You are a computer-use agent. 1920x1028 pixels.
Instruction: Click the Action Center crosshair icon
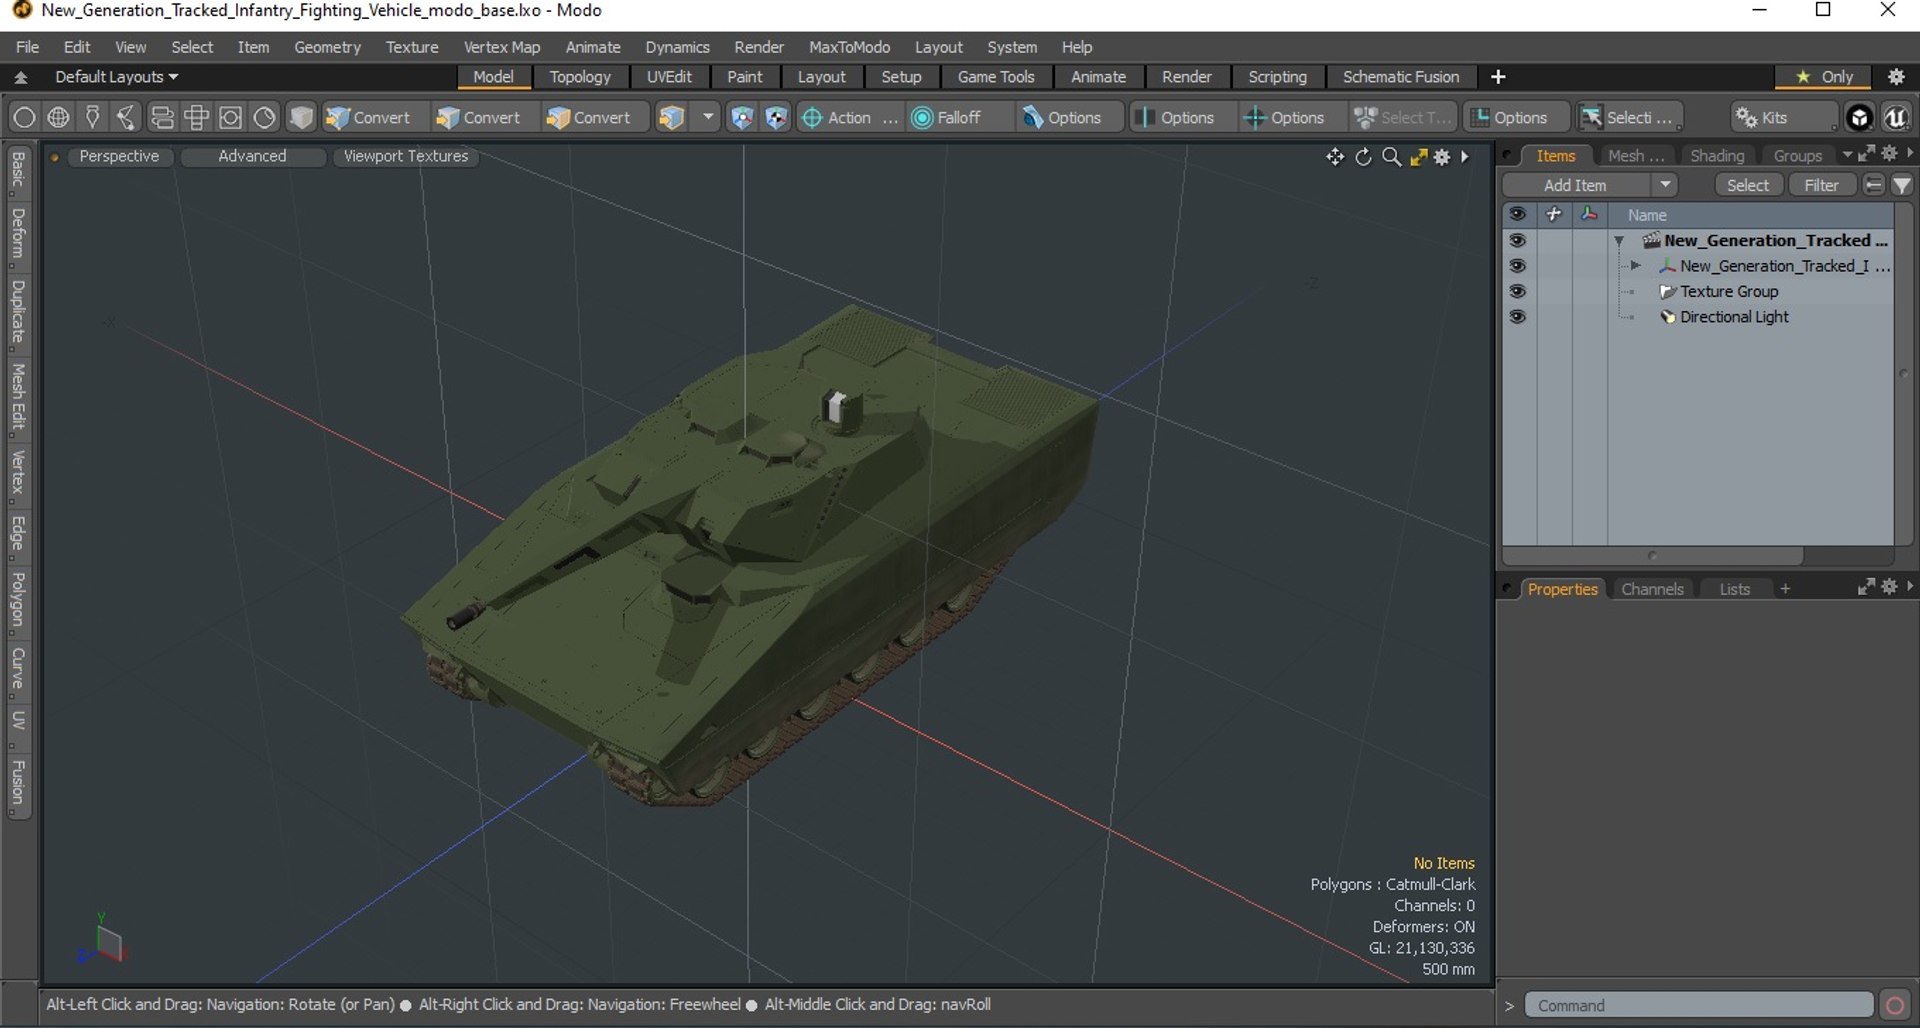click(x=812, y=117)
